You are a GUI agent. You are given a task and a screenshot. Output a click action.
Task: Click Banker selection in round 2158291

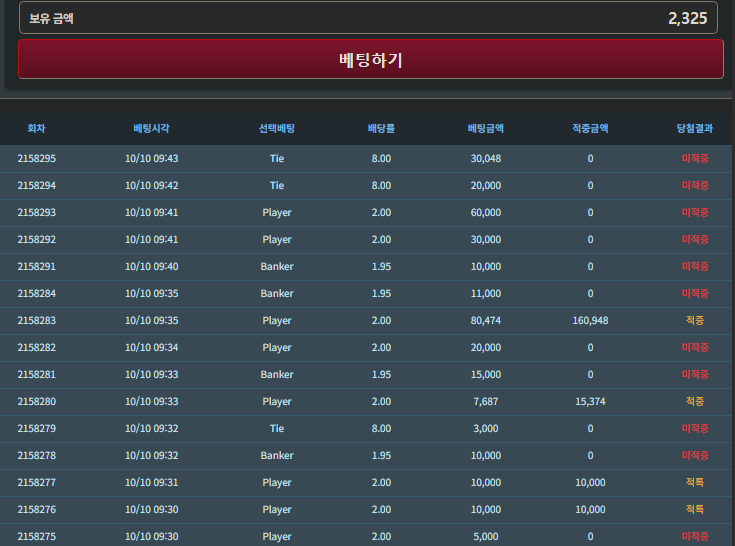[277, 266]
